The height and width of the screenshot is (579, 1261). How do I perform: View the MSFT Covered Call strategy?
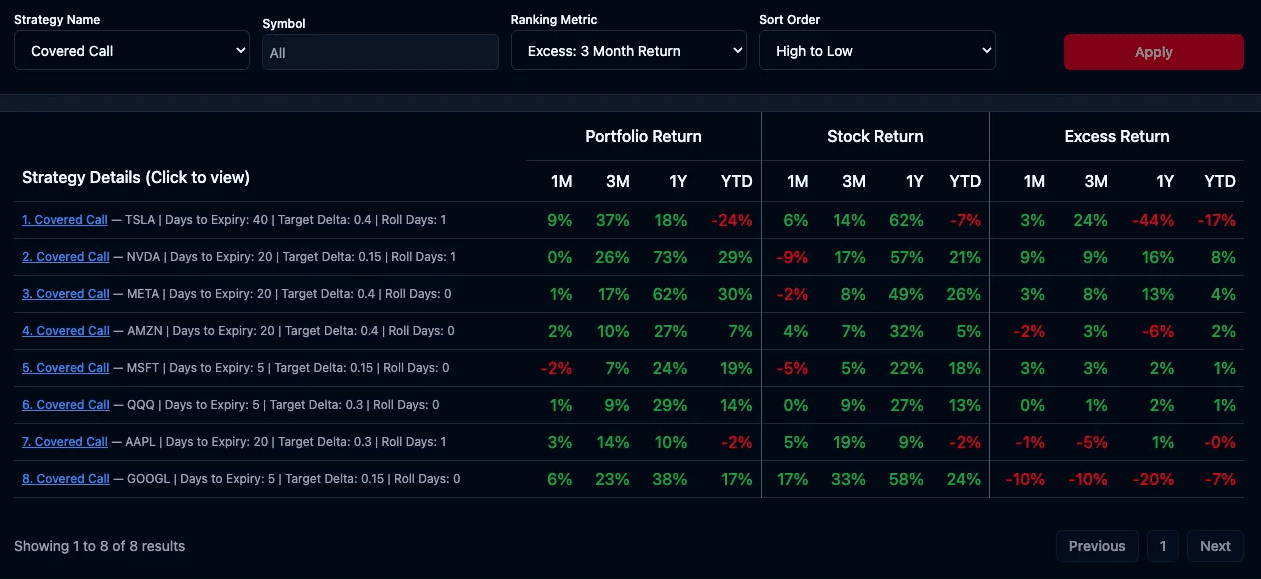[66, 368]
